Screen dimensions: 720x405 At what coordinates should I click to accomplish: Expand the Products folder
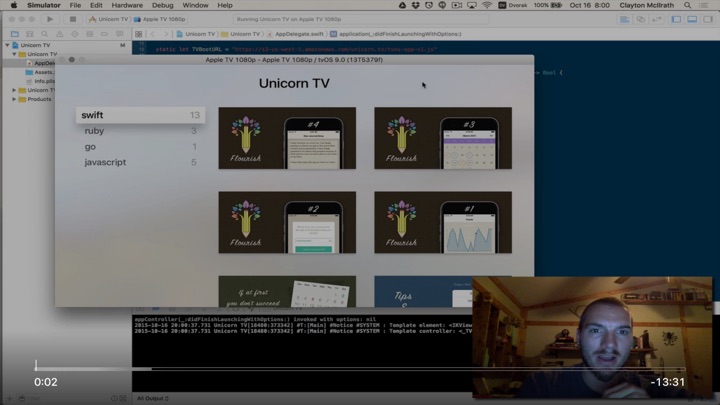click(14, 99)
